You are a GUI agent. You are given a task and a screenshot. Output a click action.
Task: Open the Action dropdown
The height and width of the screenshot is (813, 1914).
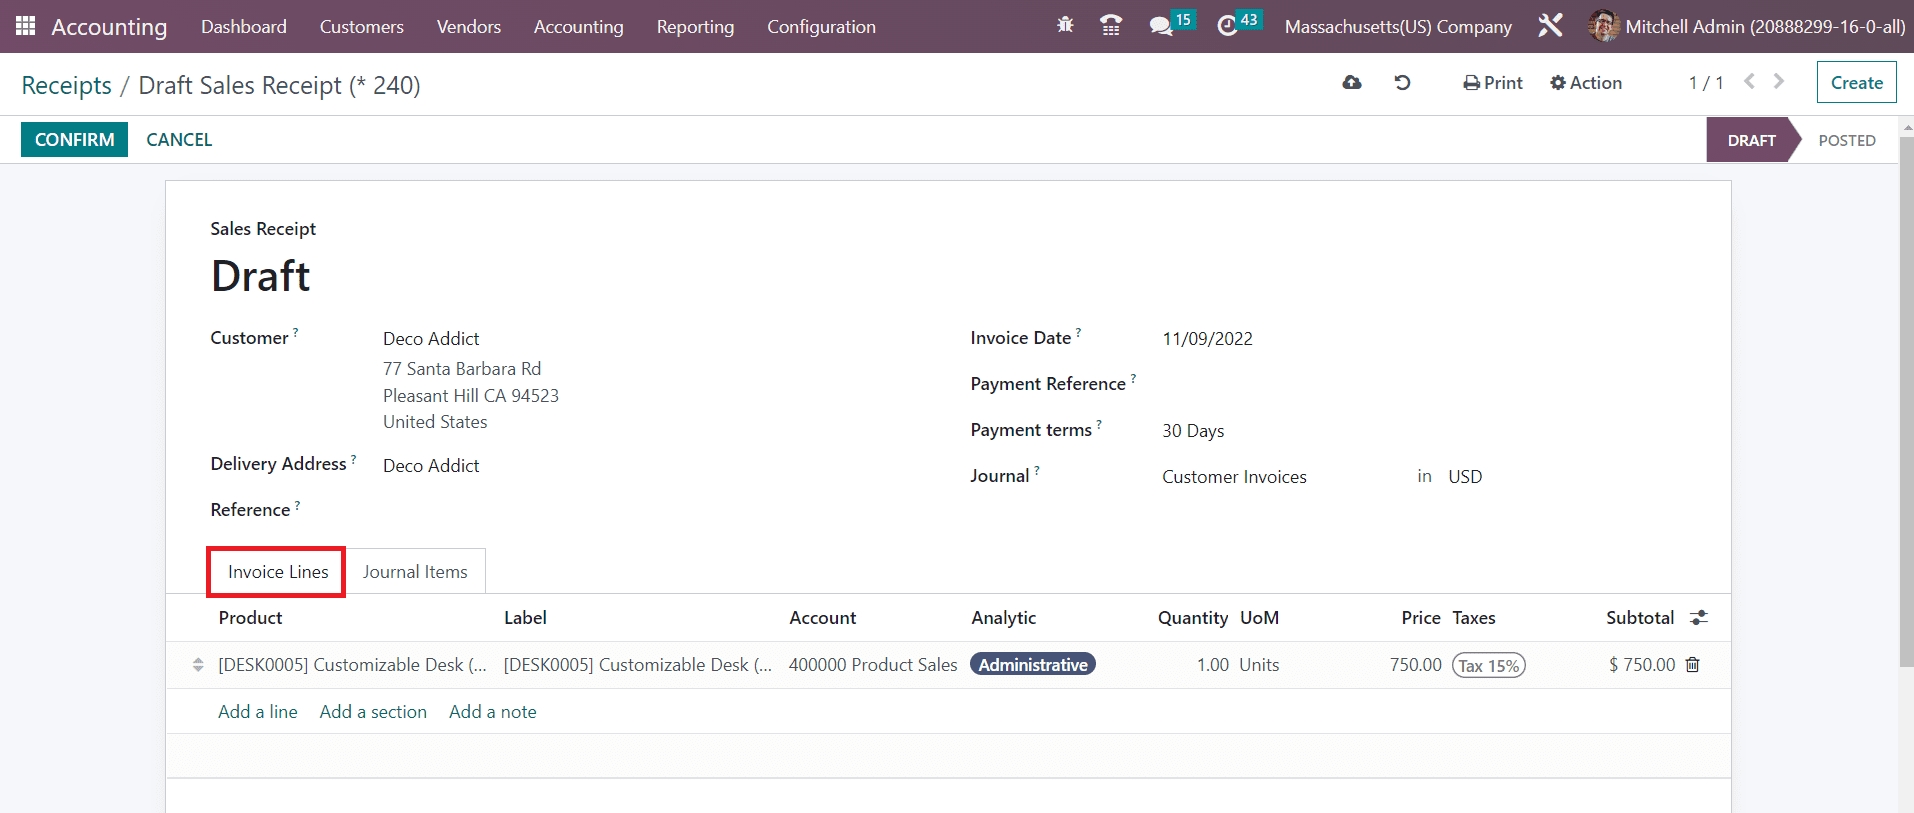coord(1586,83)
